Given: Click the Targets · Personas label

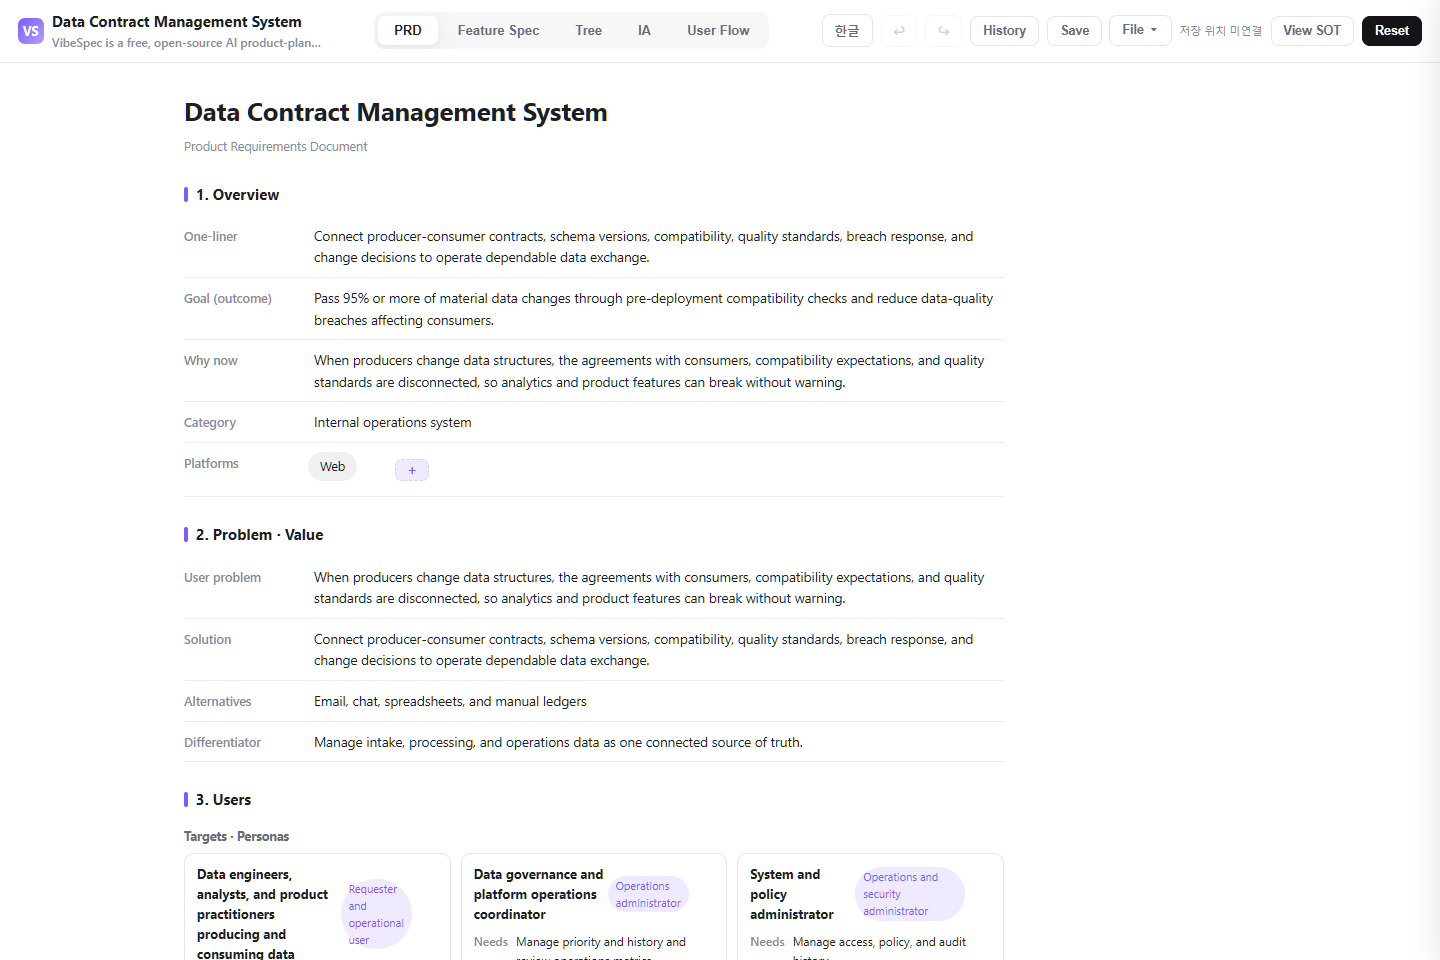Looking at the screenshot, I should (236, 837).
